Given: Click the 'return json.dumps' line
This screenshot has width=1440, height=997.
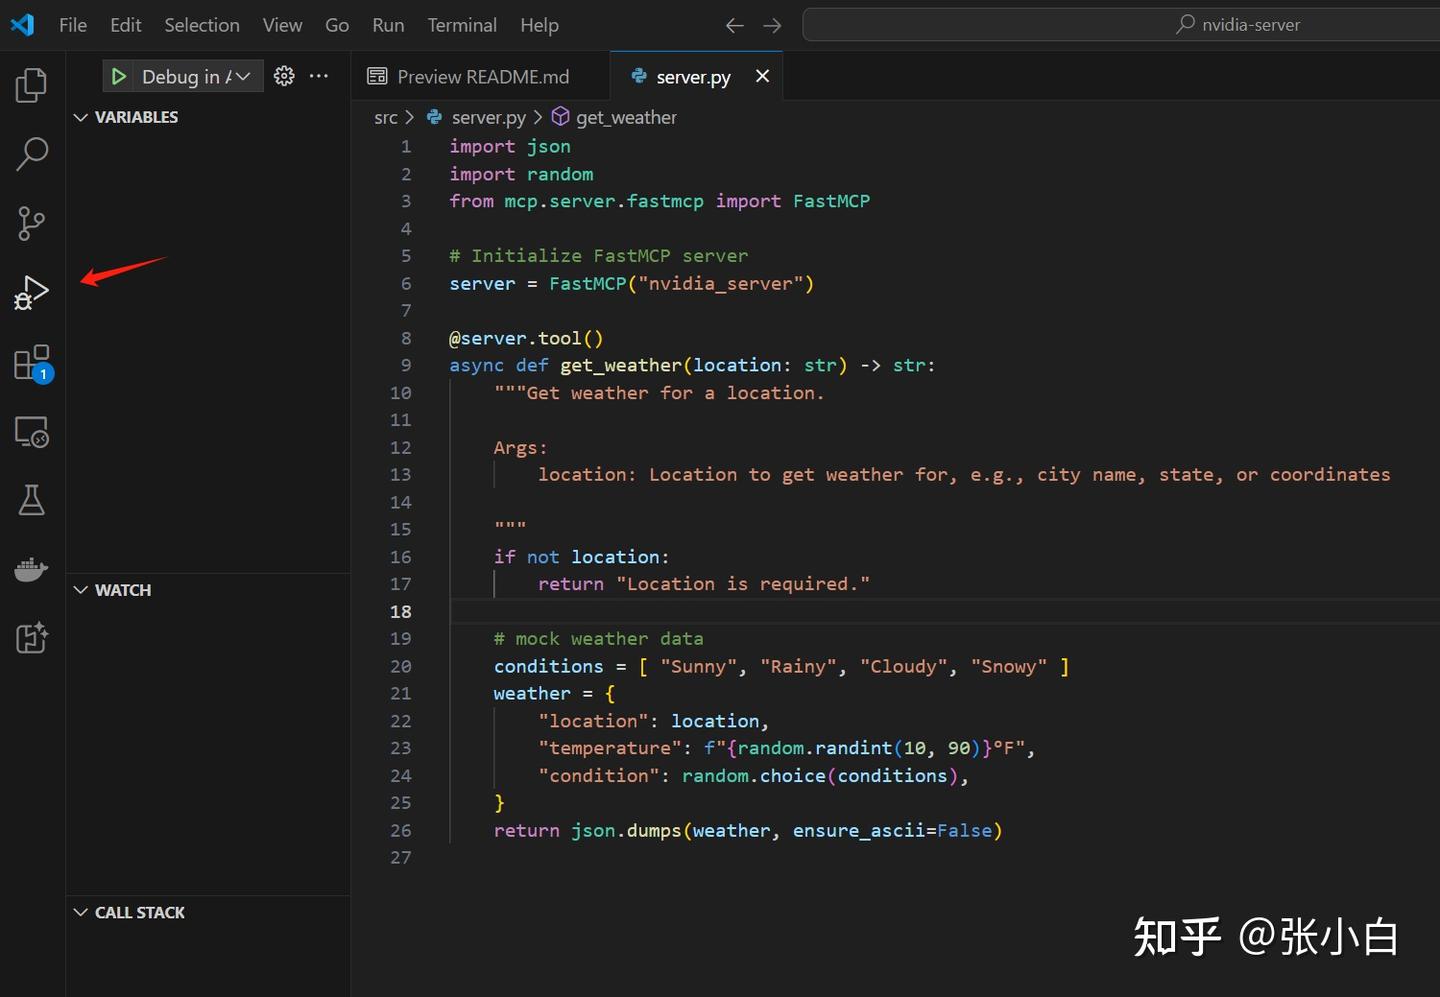Looking at the screenshot, I should [x=748, y=831].
